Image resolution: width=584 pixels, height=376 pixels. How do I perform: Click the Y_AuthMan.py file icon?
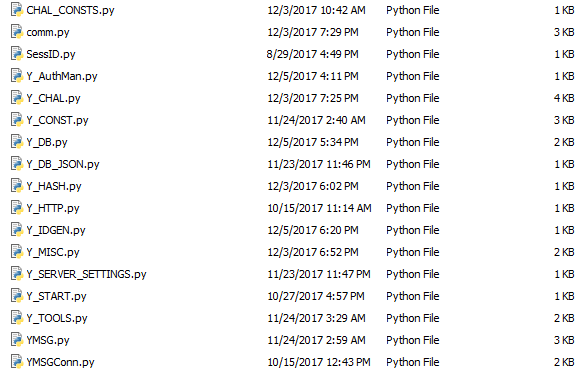click(17, 76)
